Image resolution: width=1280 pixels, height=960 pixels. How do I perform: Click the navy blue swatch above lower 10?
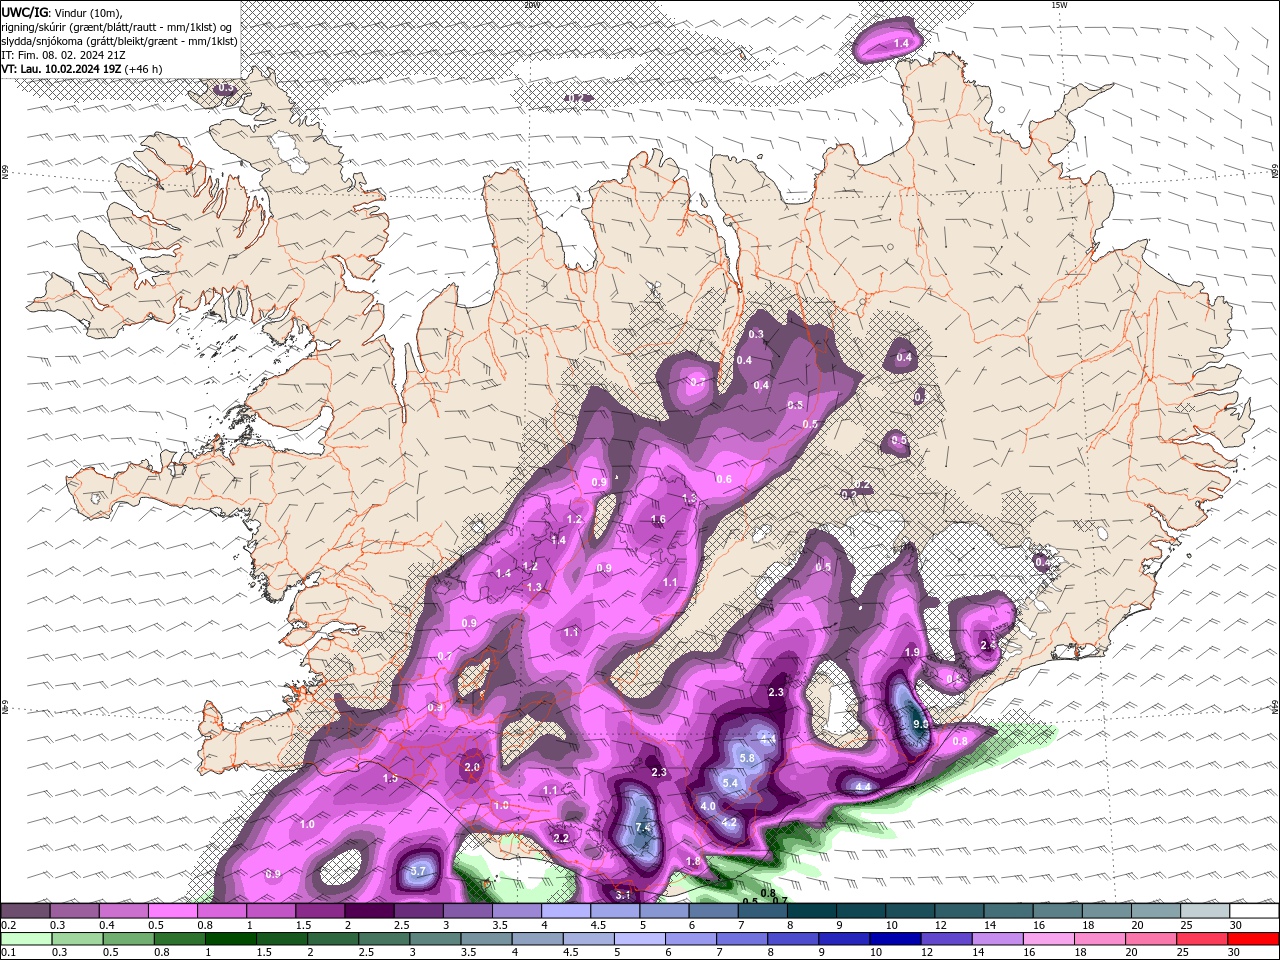(x=893, y=939)
